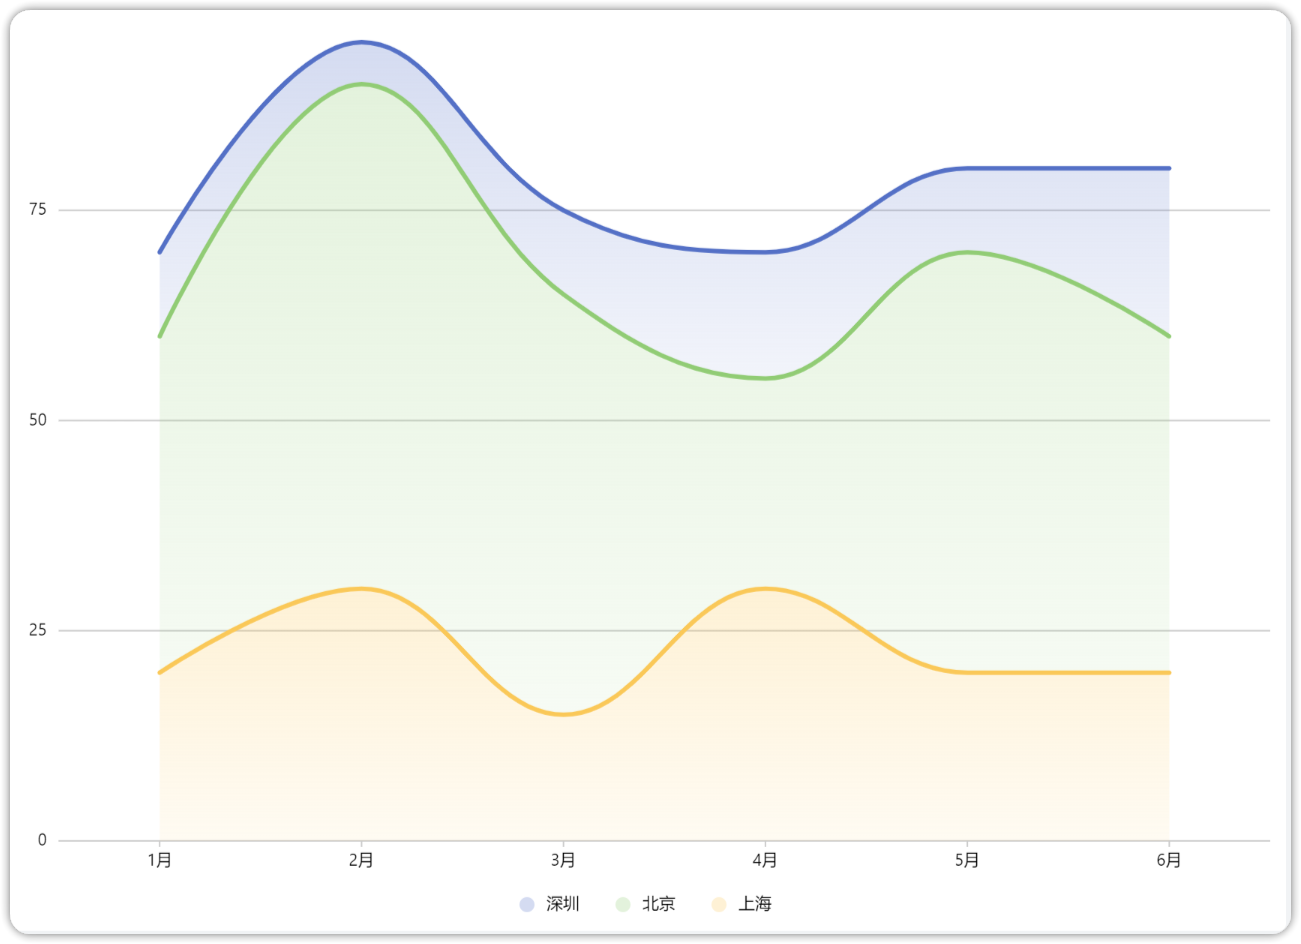The height and width of the screenshot is (944, 1301).
Task: Click the 75 y-axis tick label
Action: click(38, 210)
